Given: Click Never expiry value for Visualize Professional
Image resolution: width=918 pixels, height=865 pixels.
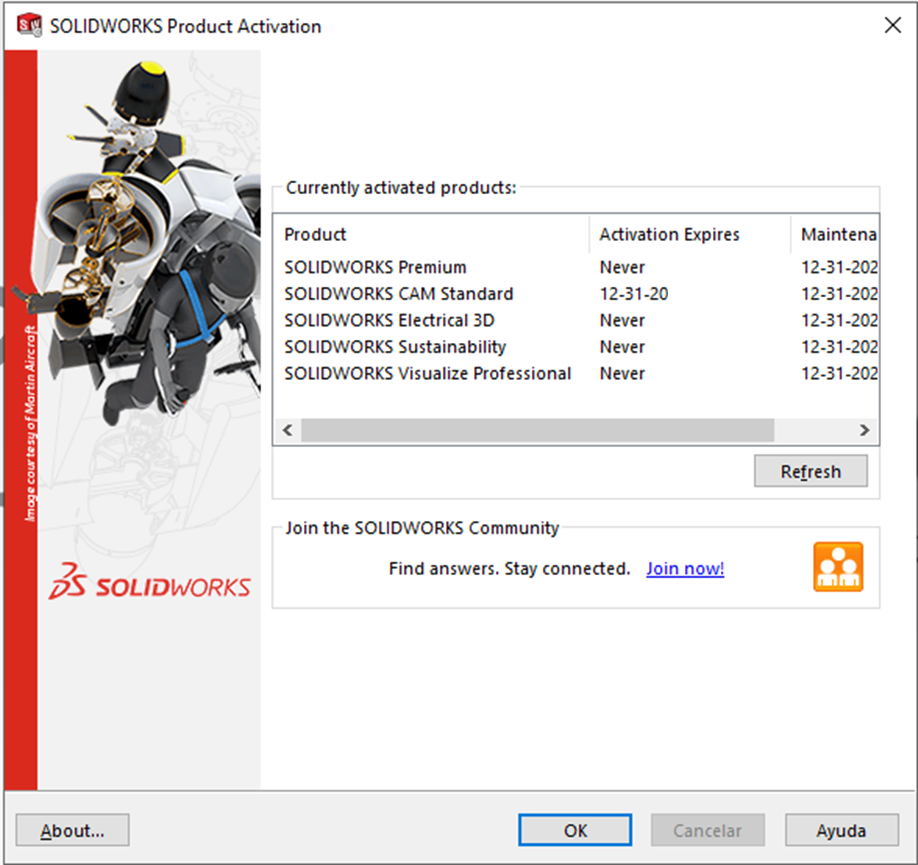Looking at the screenshot, I should pos(622,373).
